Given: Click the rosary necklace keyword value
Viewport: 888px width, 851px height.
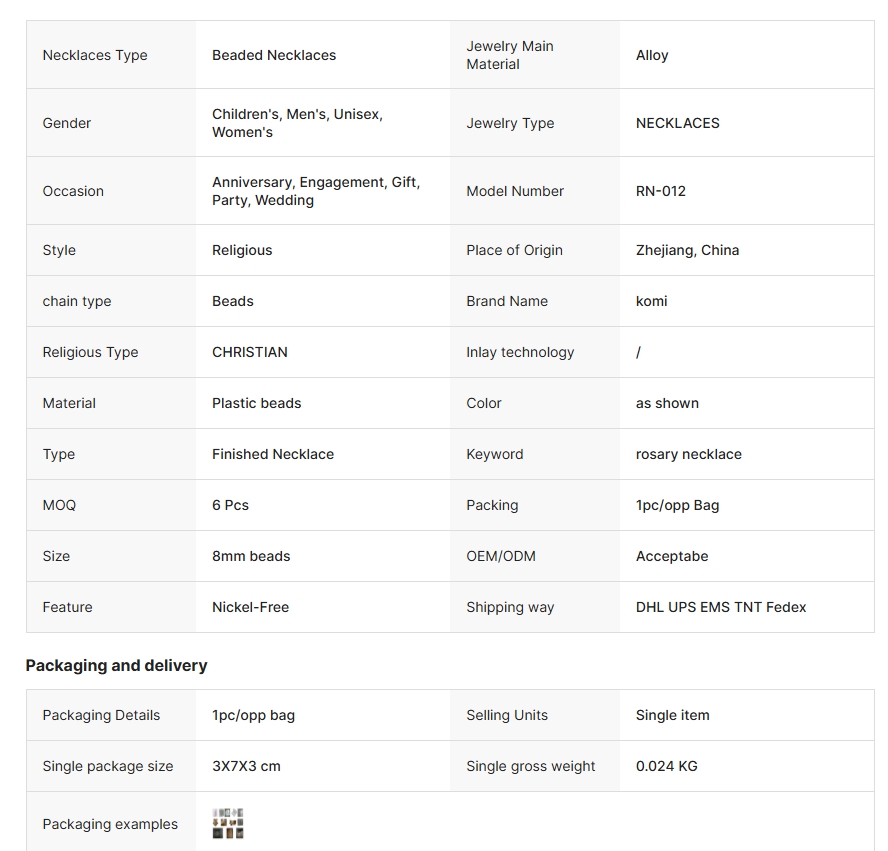Looking at the screenshot, I should (688, 454).
